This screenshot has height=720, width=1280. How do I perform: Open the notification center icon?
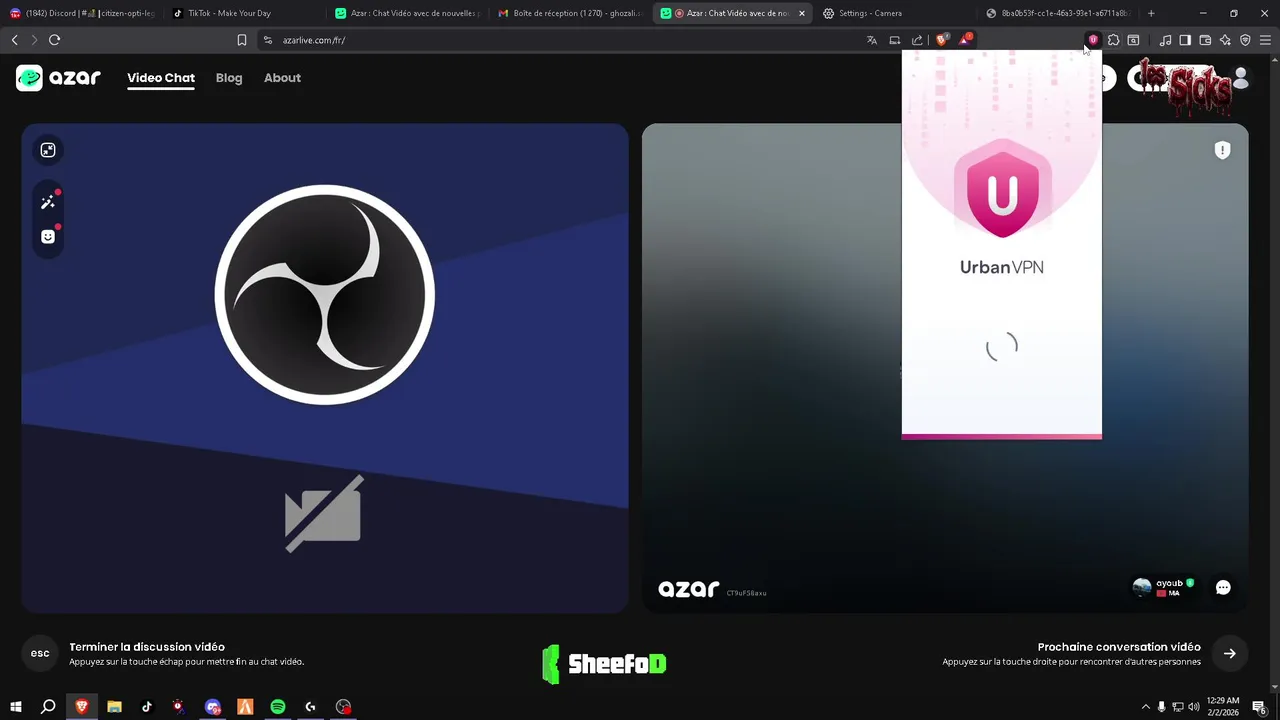point(1260,707)
